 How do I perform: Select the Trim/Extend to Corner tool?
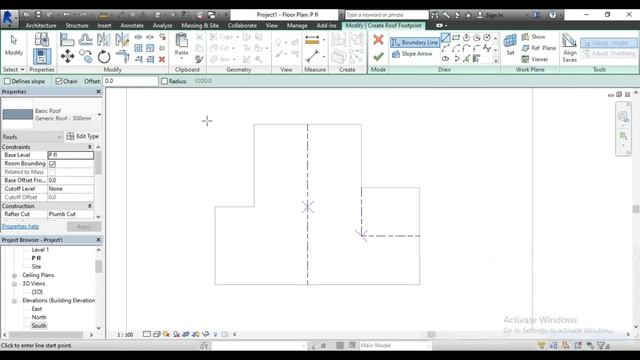coord(122,56)
